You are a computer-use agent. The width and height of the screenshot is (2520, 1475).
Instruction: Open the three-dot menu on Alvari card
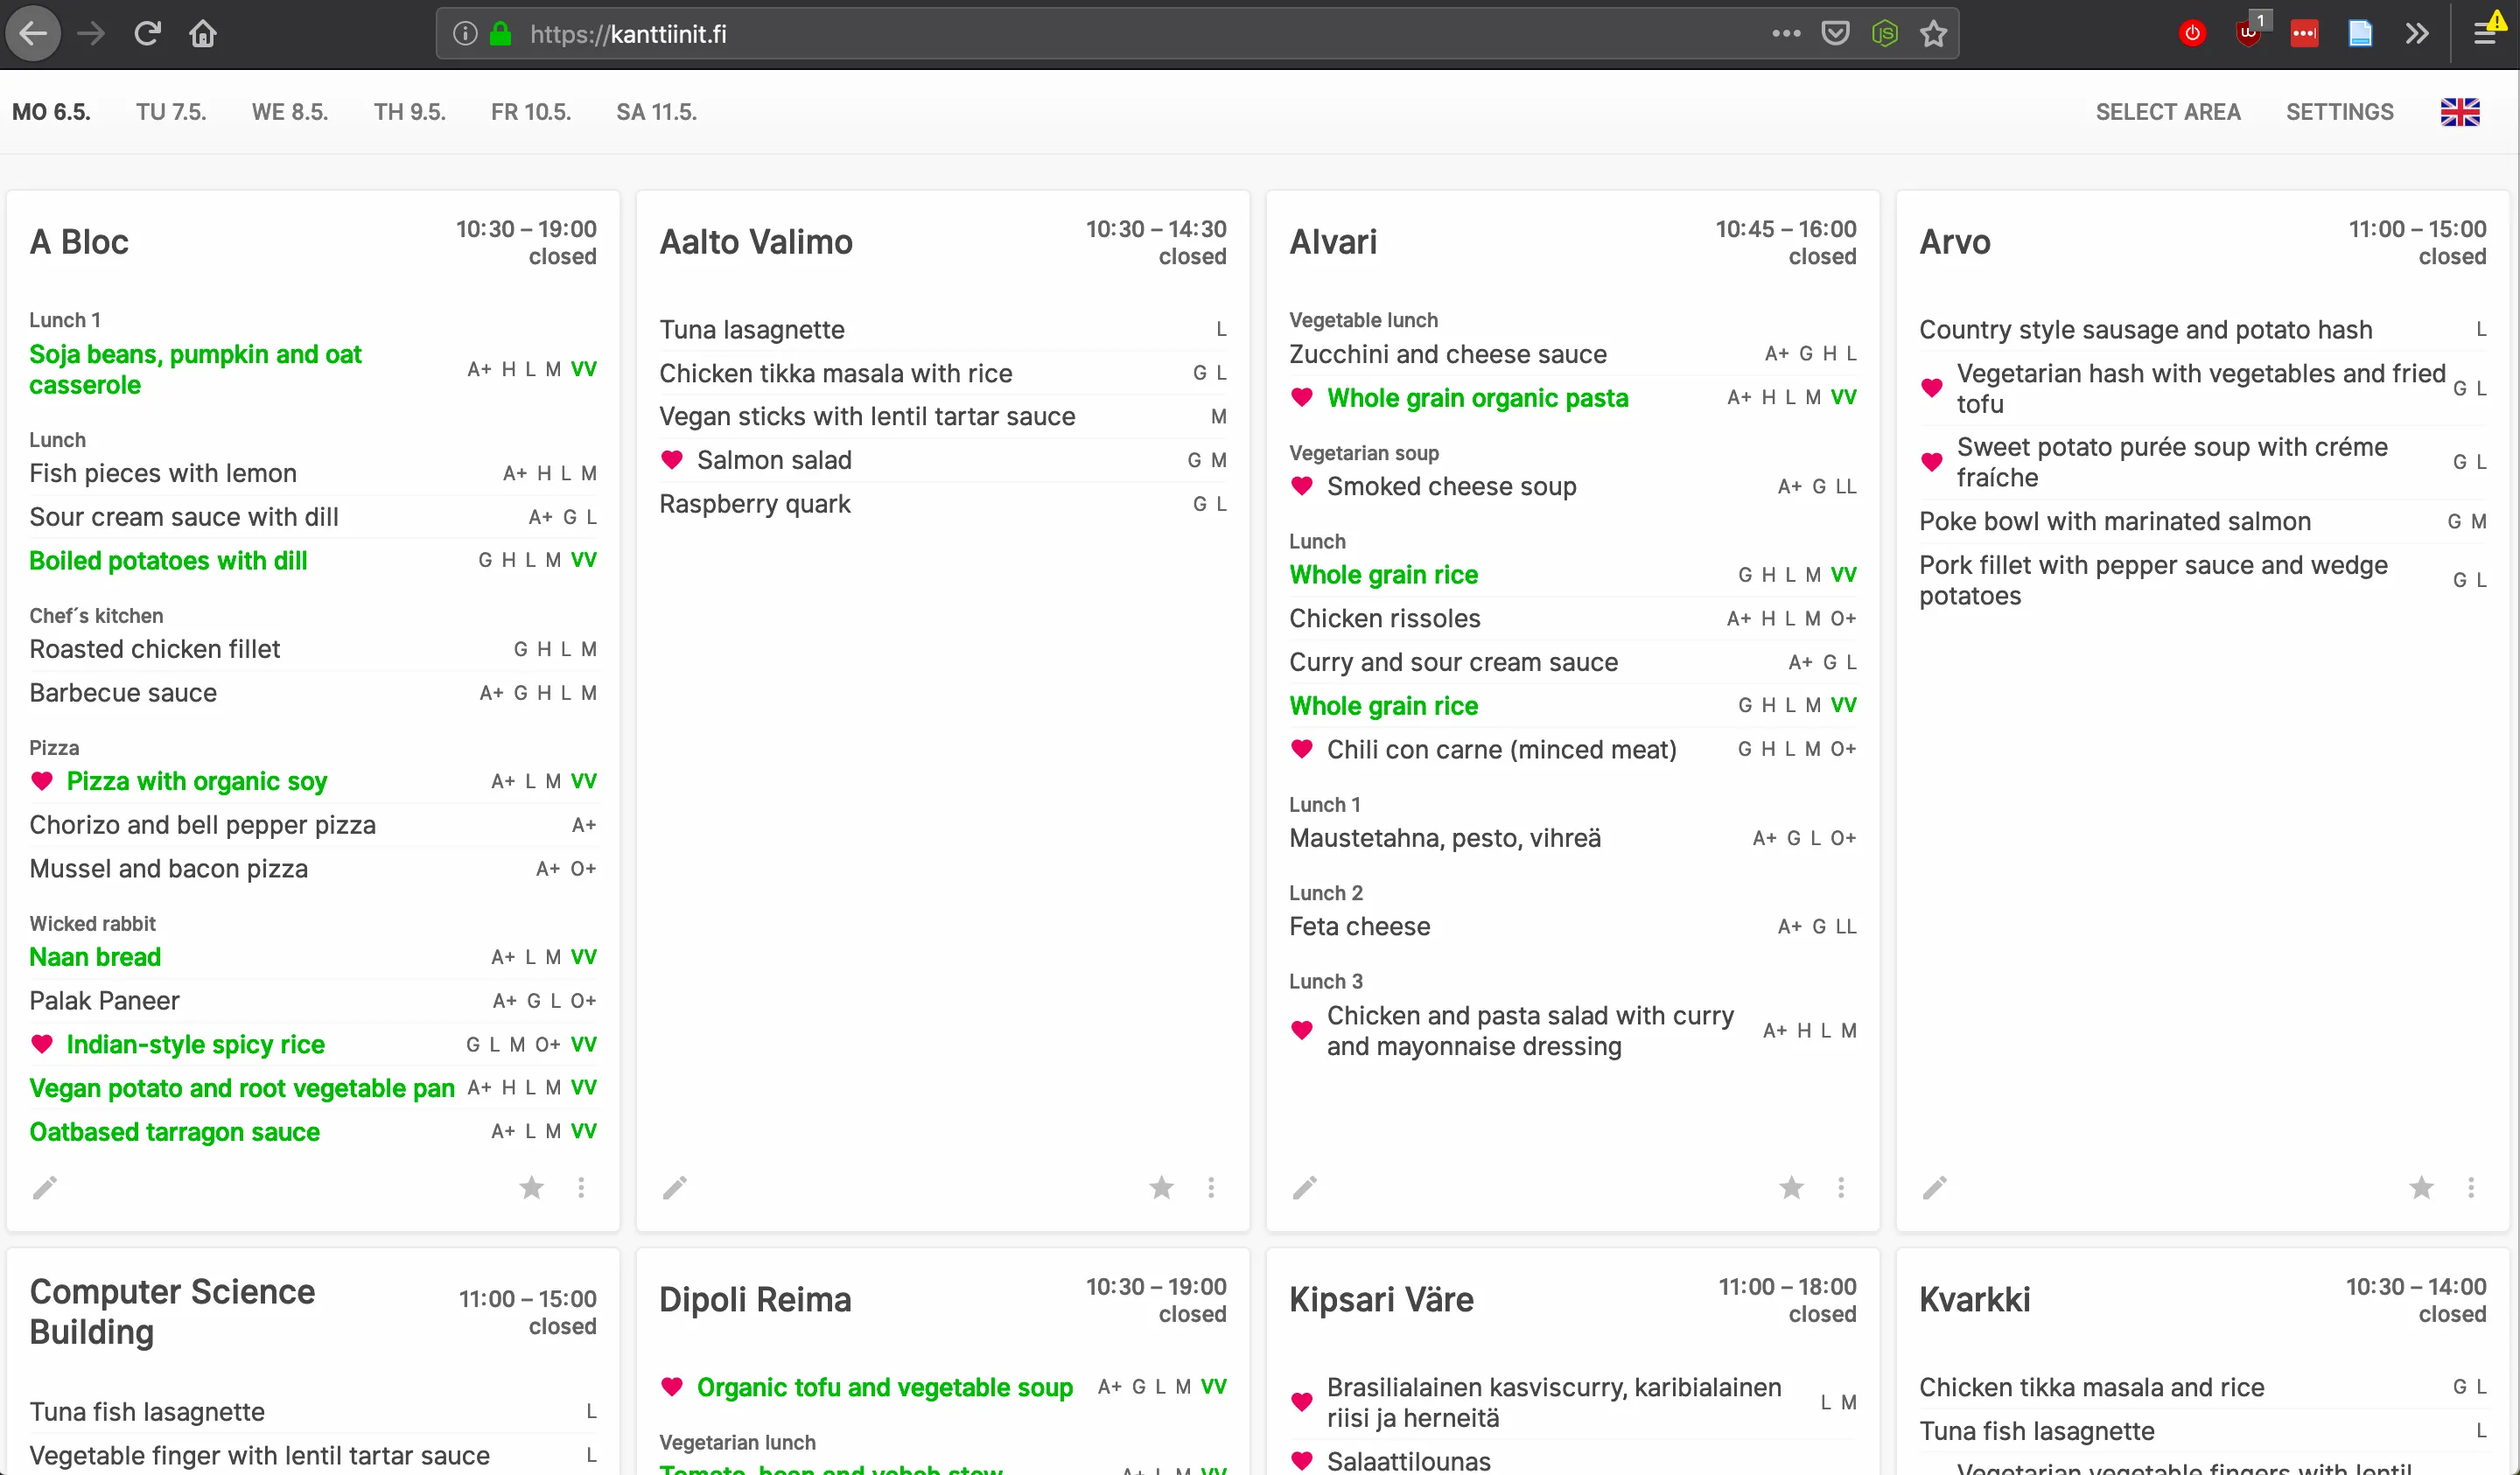point(1841,1187)
